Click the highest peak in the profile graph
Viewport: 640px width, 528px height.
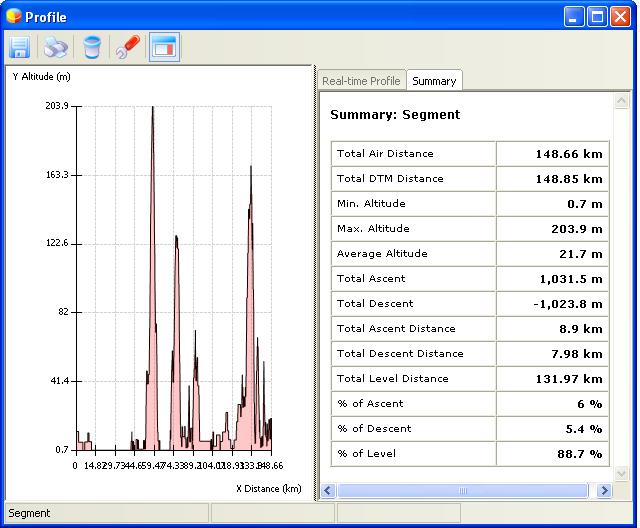point(153,108)
